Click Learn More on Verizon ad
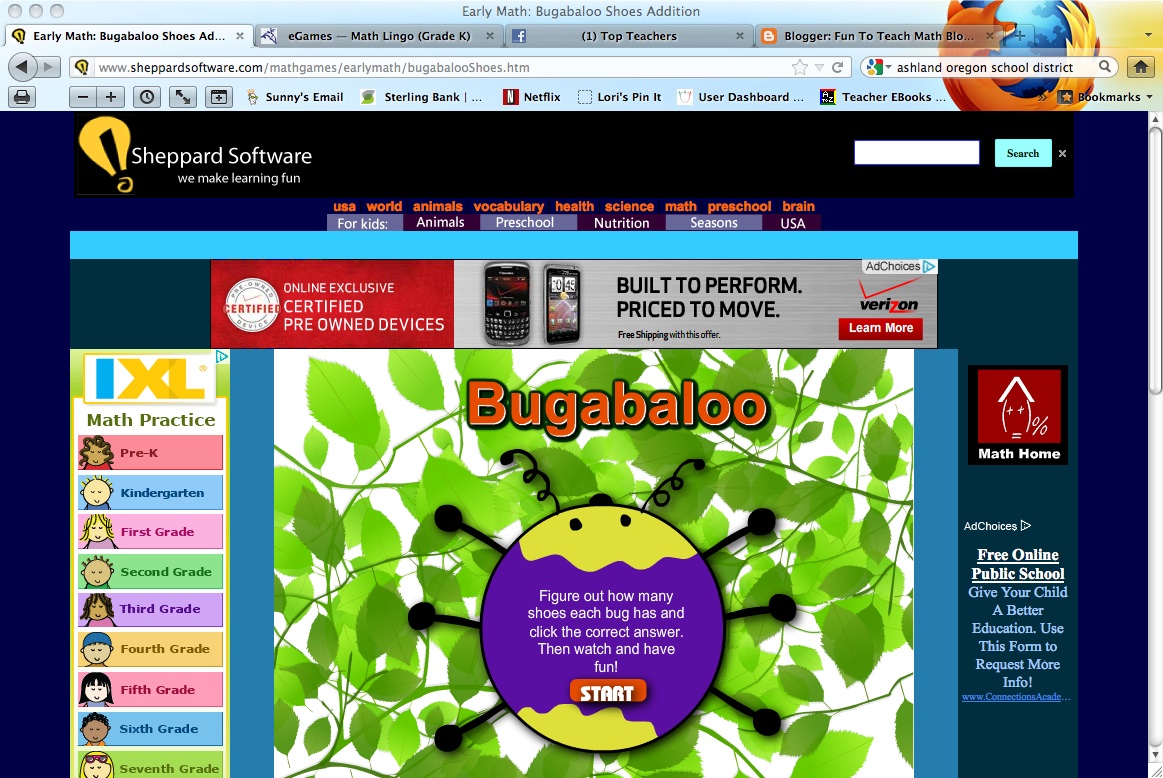This screenshot has height=778, width=1163. coord(880,329)
